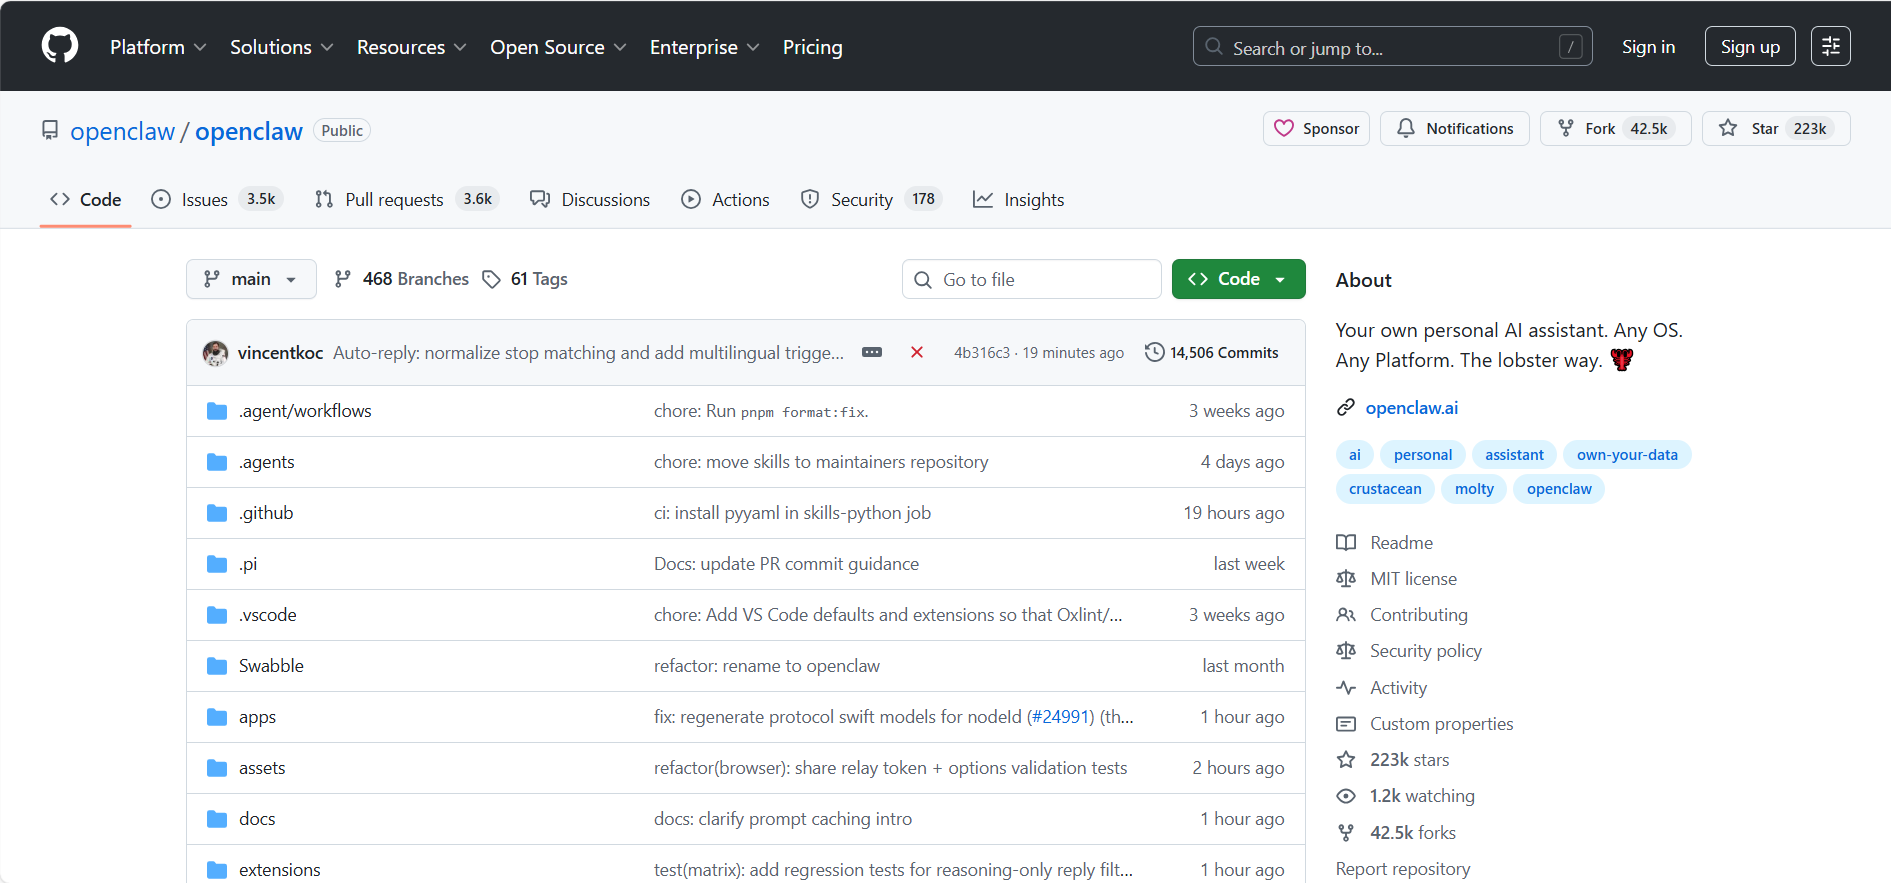Expand commit message ellipsis icon

click(872, 352)
